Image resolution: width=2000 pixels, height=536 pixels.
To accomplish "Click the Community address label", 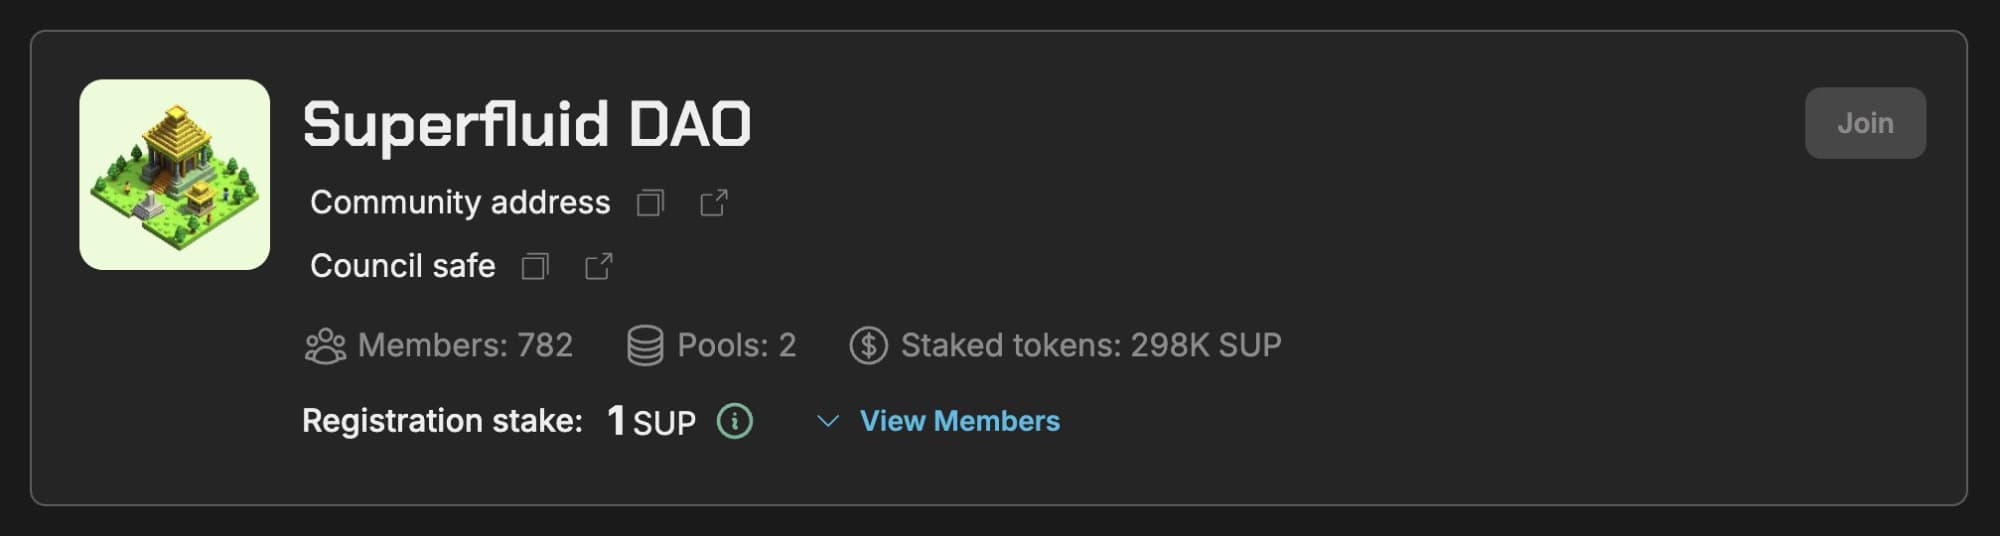I will click(x=460, y=203).
